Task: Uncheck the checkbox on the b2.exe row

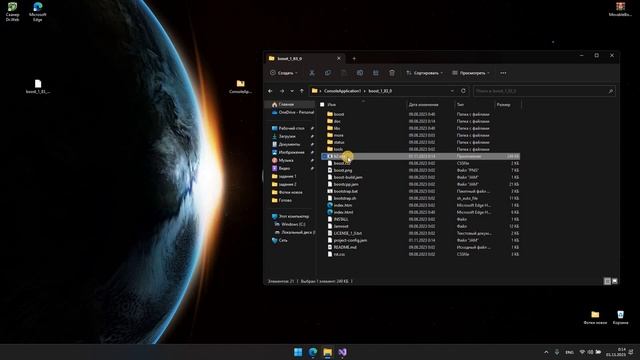Action: click(324, 156)
